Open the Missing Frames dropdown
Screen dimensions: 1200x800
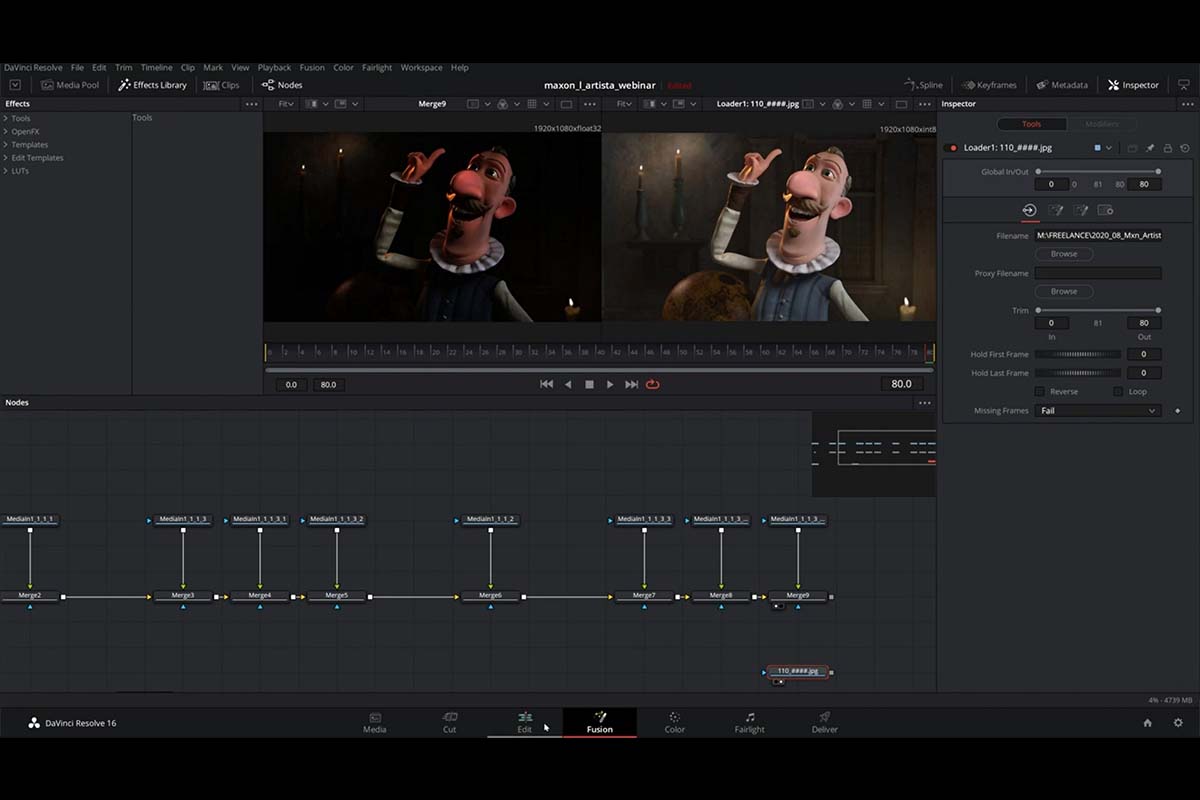(1097, 410)
